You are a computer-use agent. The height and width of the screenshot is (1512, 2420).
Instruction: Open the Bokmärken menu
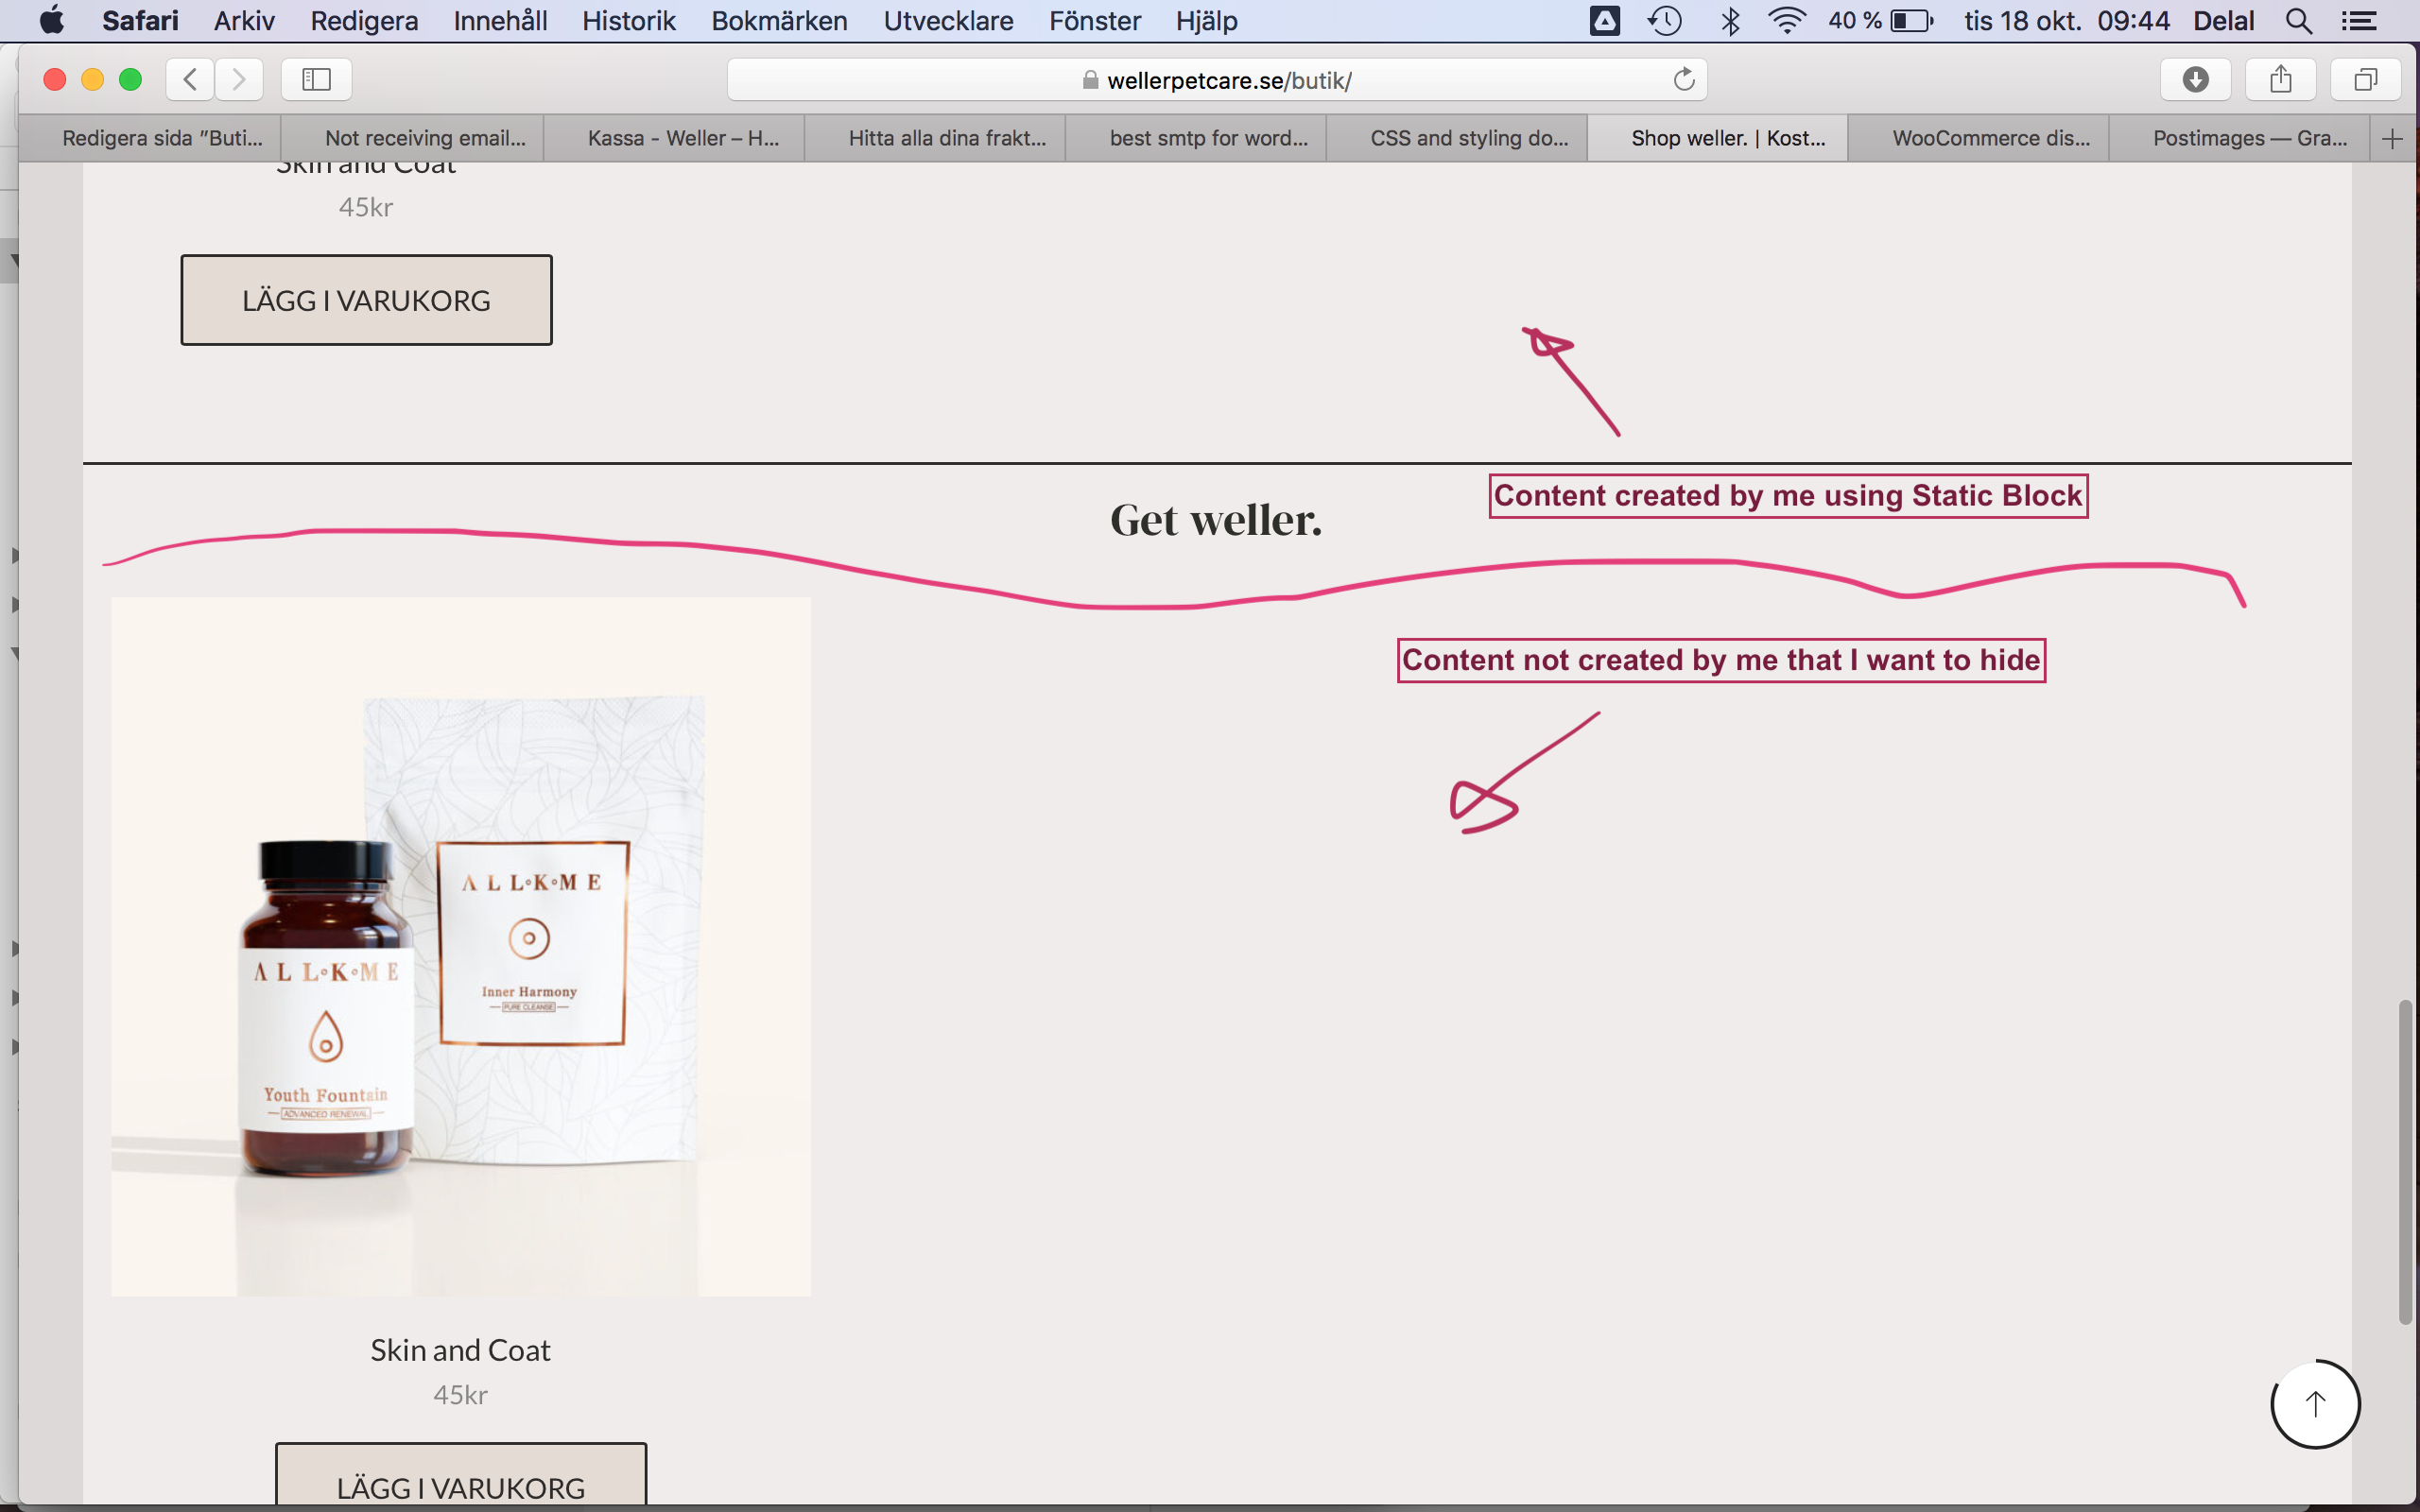click(779, 21)
